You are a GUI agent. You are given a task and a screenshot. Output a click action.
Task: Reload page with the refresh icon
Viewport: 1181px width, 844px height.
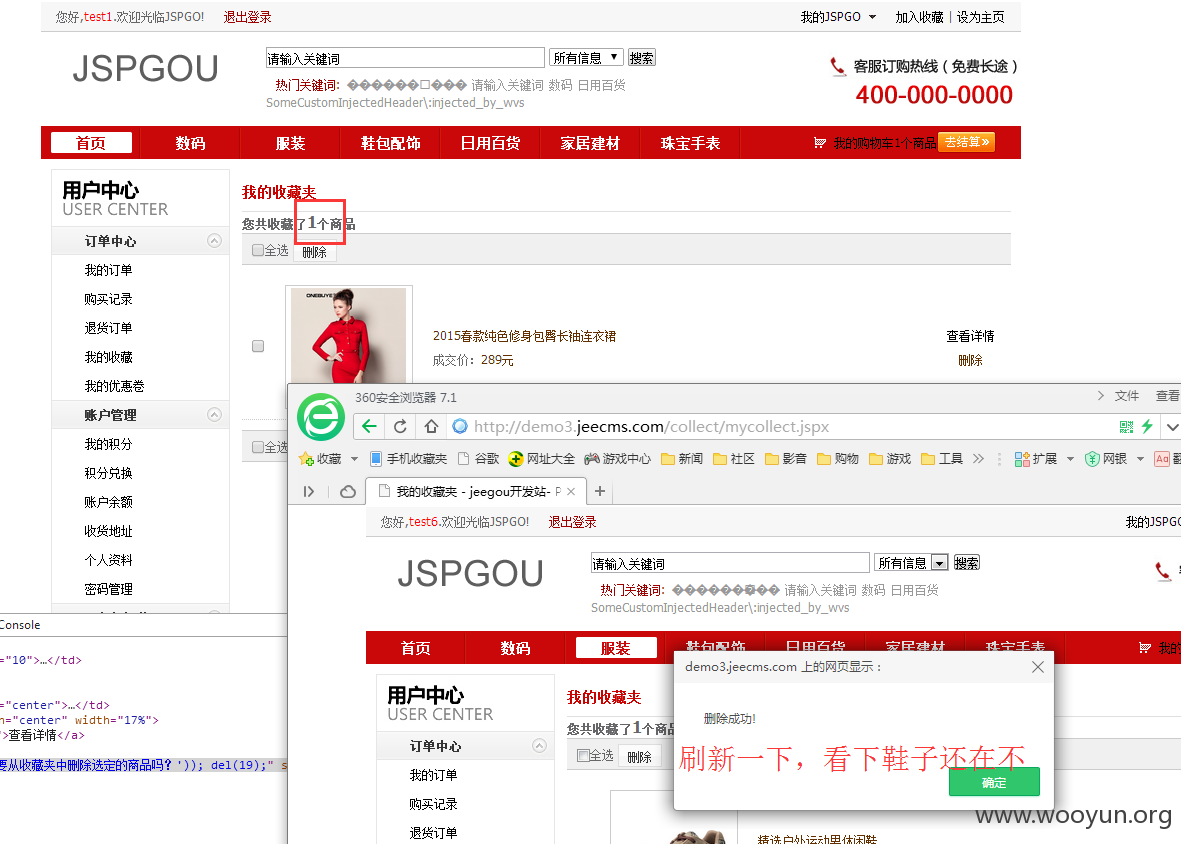(x=401, y=426)
